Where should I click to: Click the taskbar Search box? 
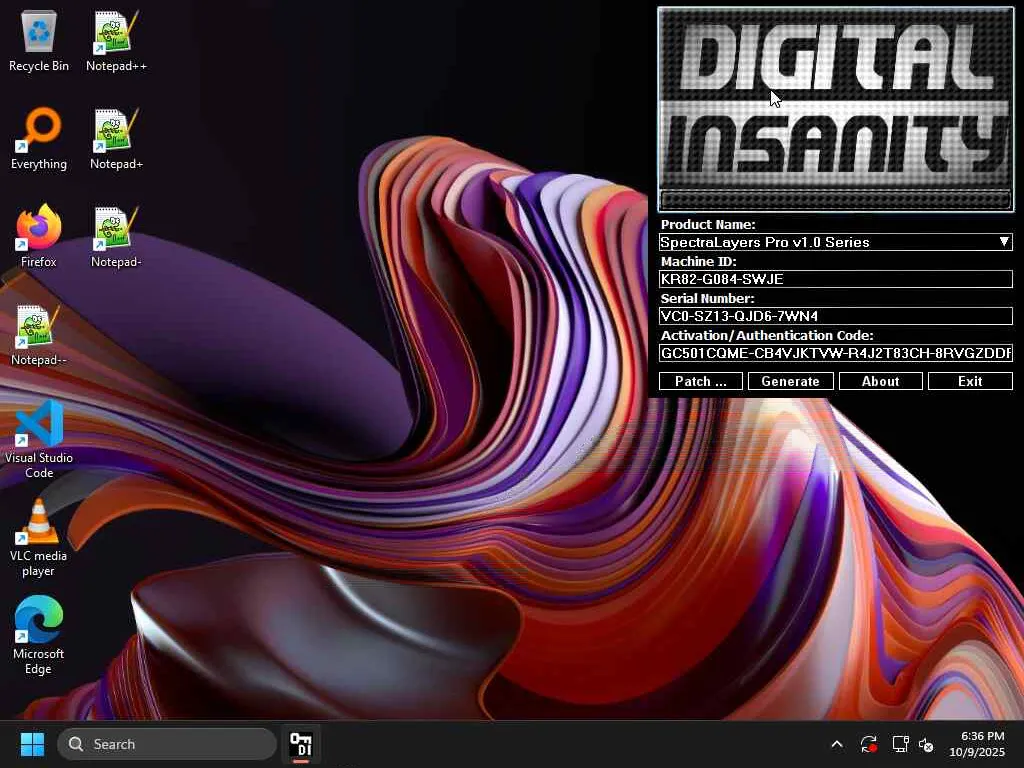pos(167,744)
